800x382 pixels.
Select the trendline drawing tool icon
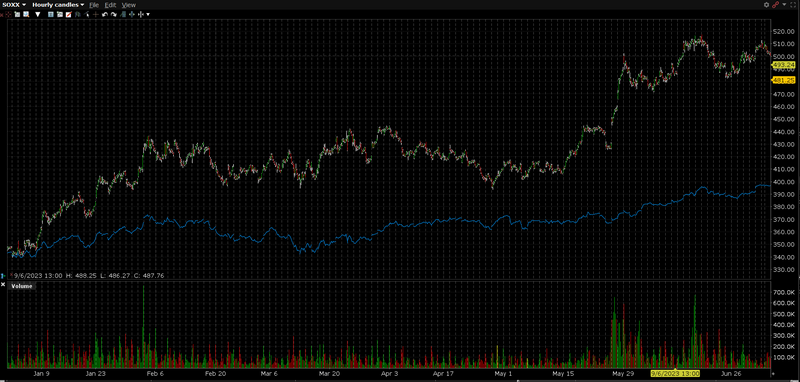tap(87, 14)
